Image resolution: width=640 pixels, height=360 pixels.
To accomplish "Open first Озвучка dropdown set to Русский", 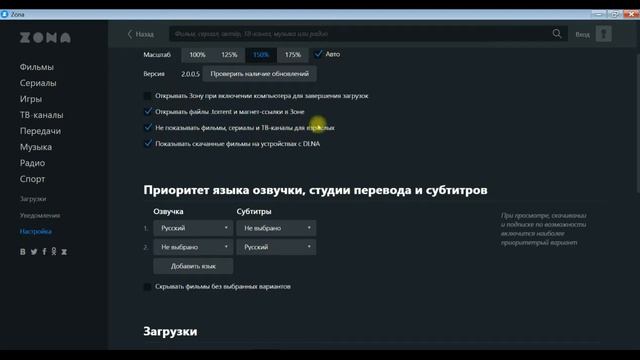I will [193, 228].
